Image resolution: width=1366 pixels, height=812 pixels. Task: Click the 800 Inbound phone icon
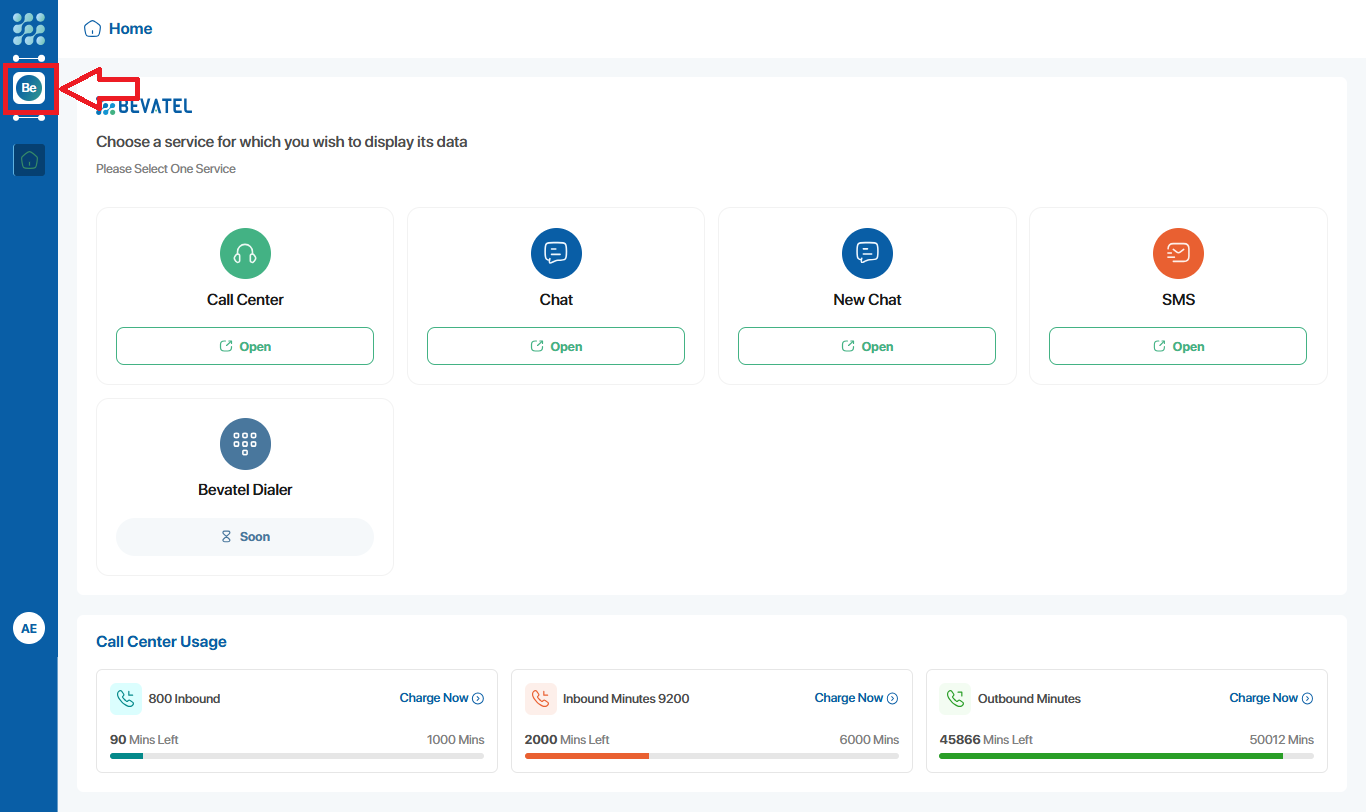tap(126, 699)
